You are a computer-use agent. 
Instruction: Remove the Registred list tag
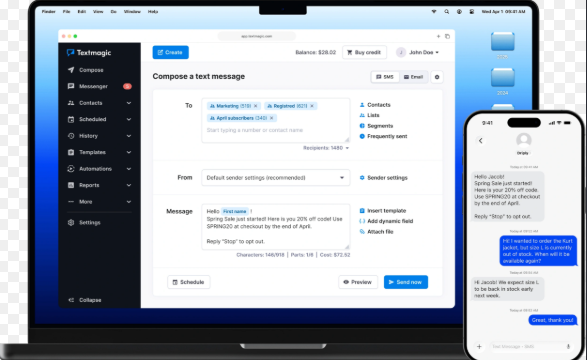tap(312, 106)
